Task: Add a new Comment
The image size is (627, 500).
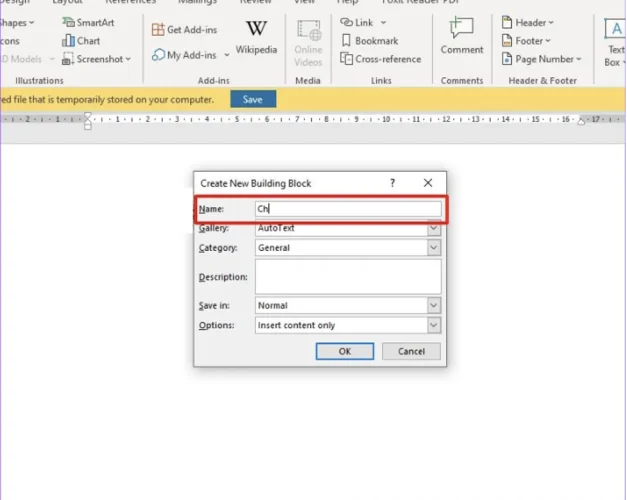Action: [462, 36]
